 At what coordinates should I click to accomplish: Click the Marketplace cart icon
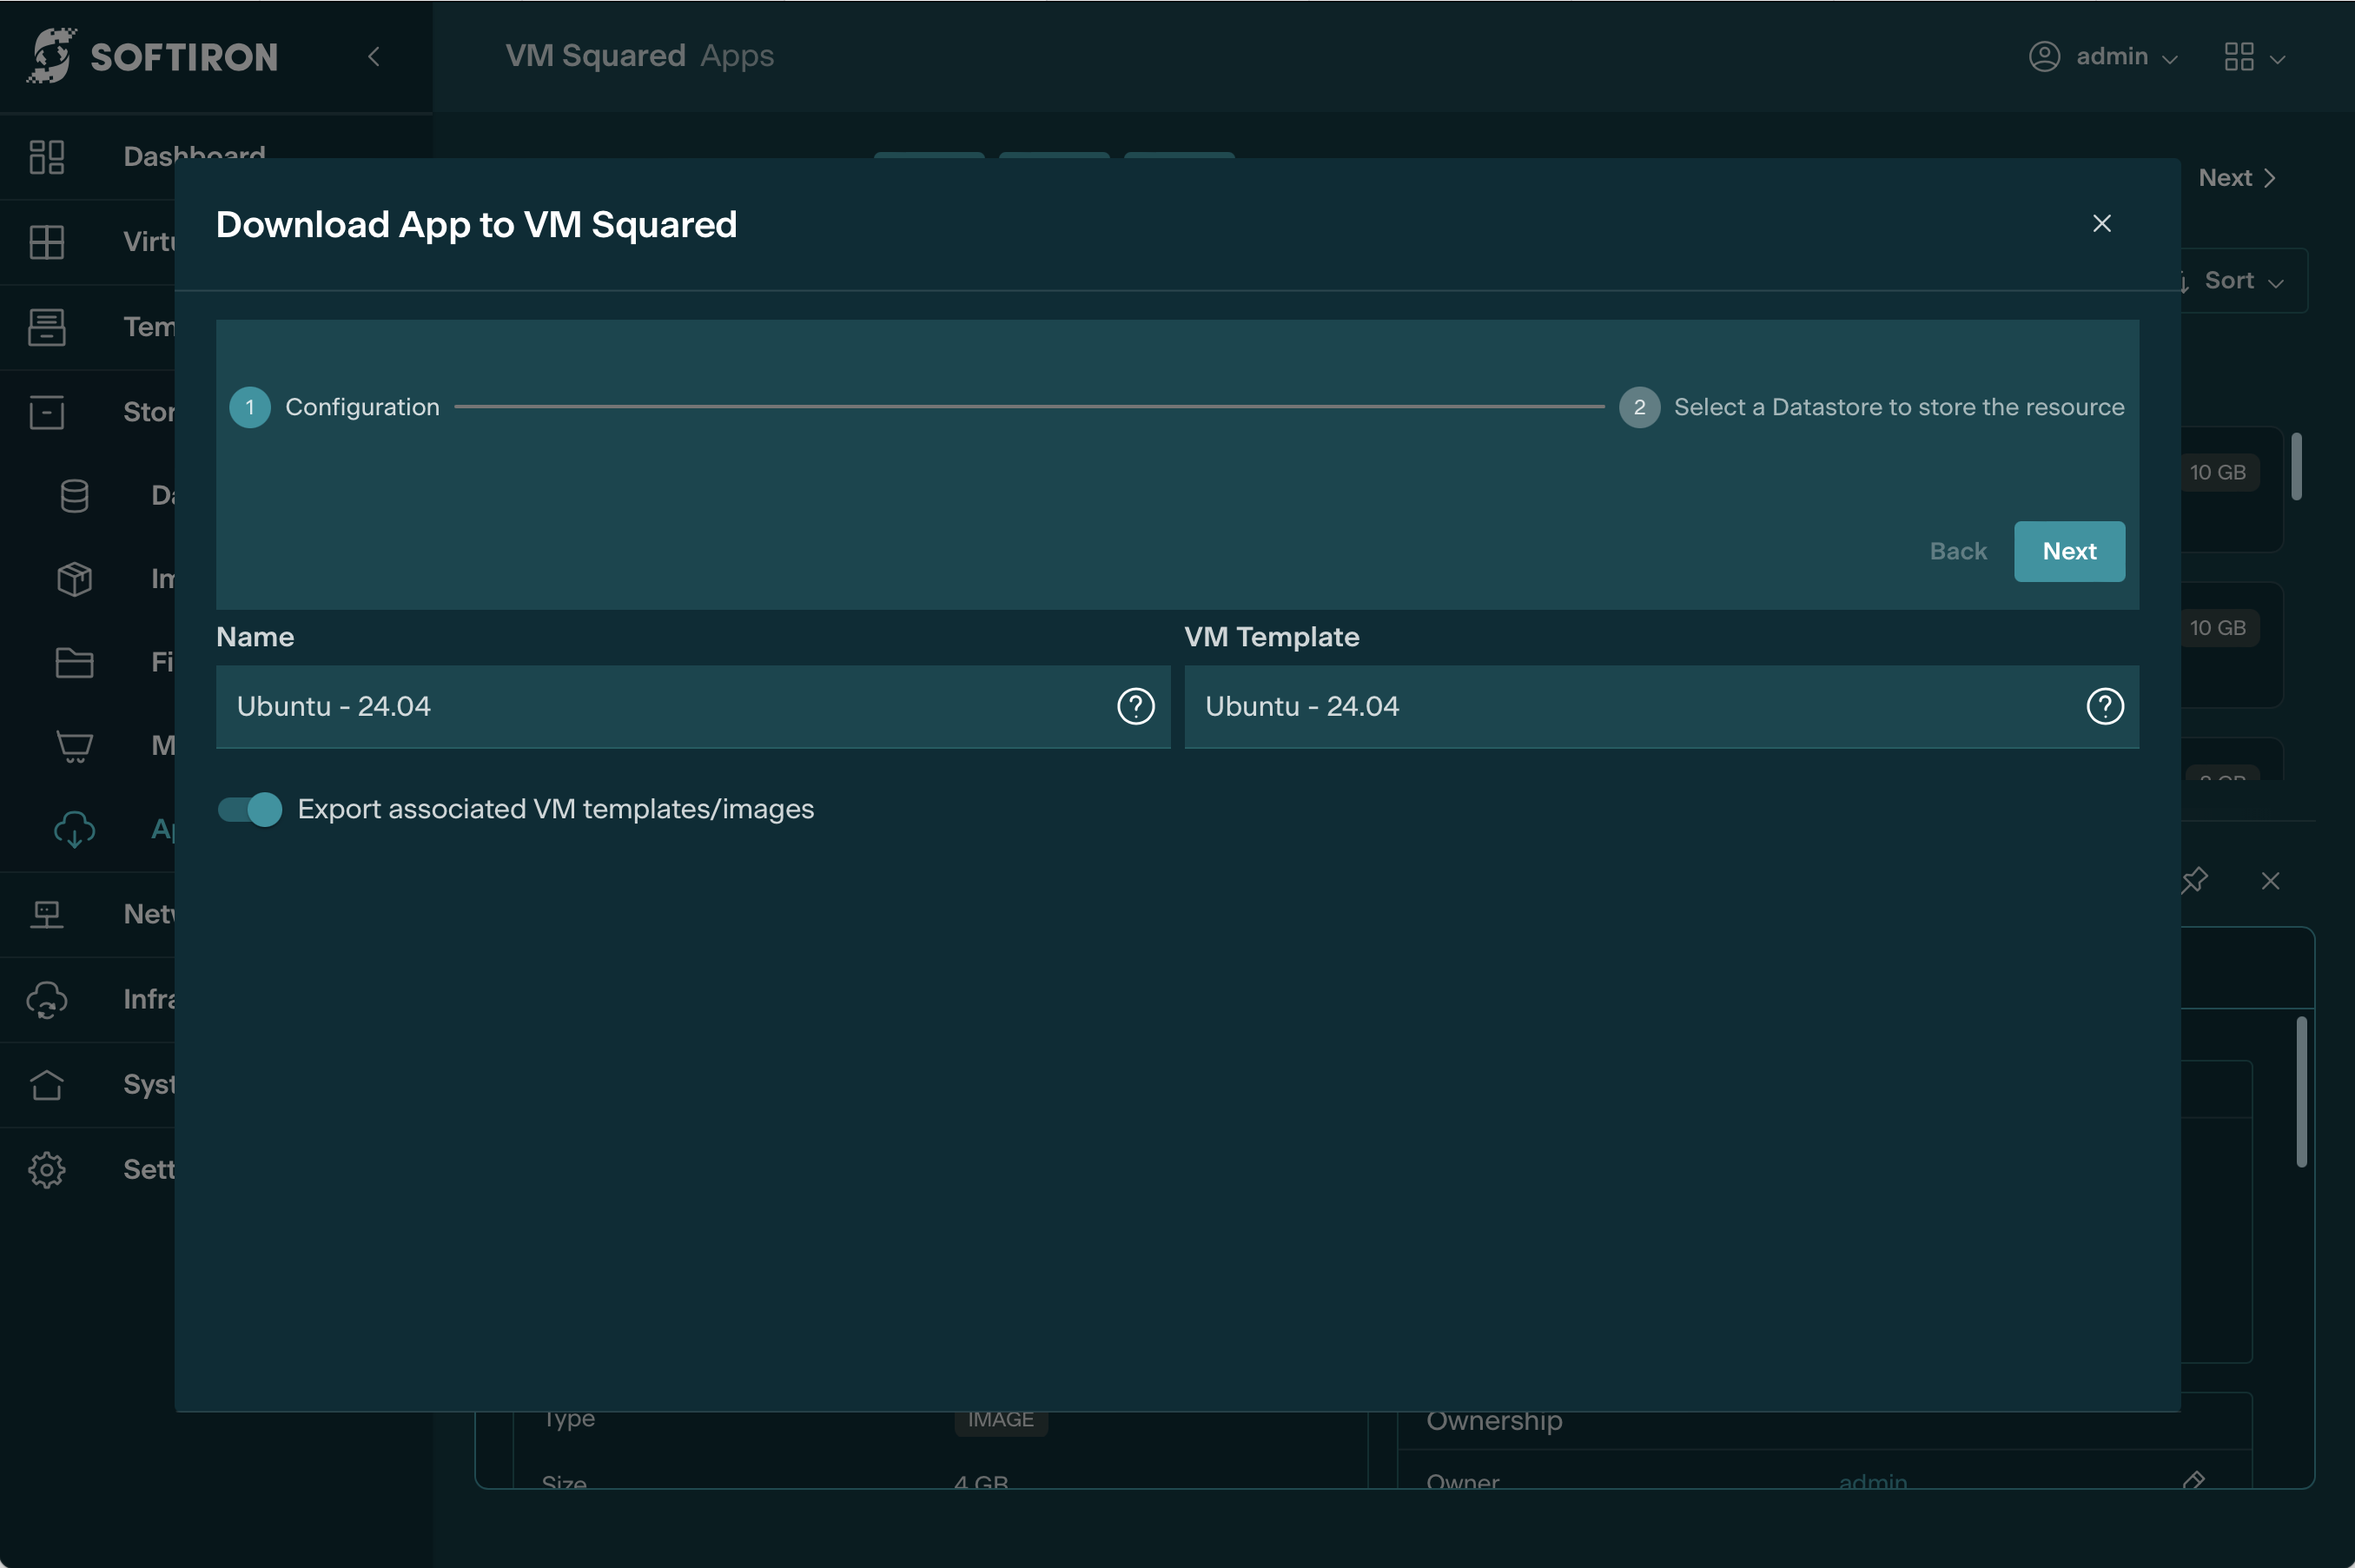click(x=74, y=746)
